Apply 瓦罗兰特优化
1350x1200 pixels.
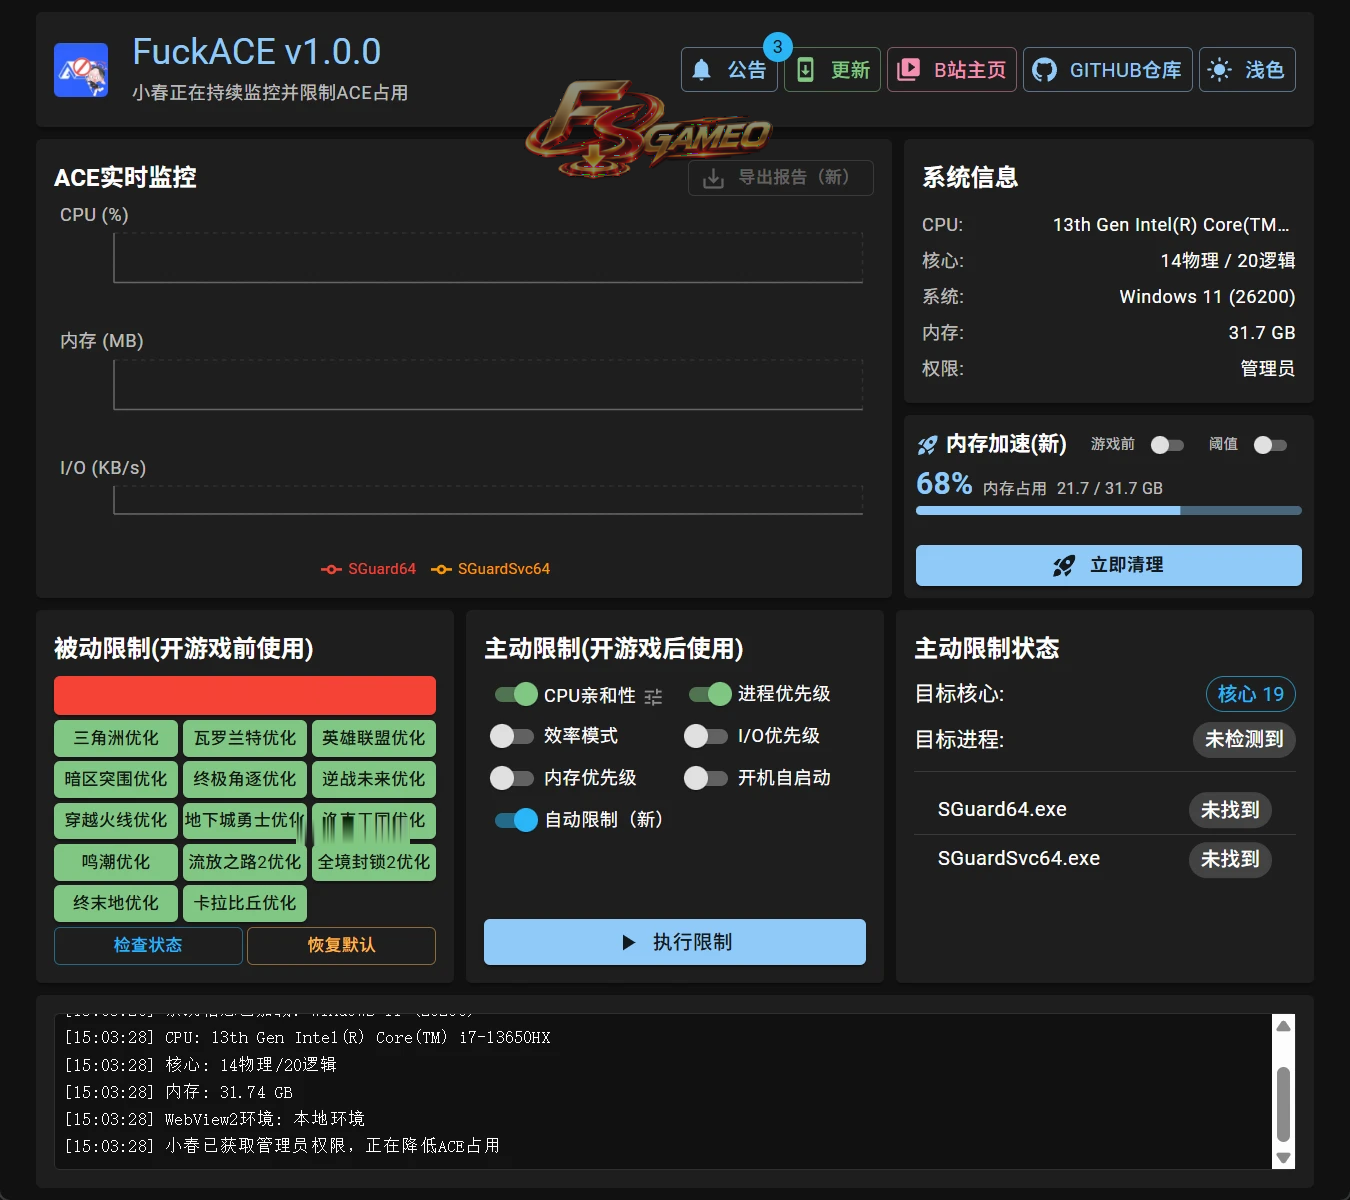tap(245, 739)
